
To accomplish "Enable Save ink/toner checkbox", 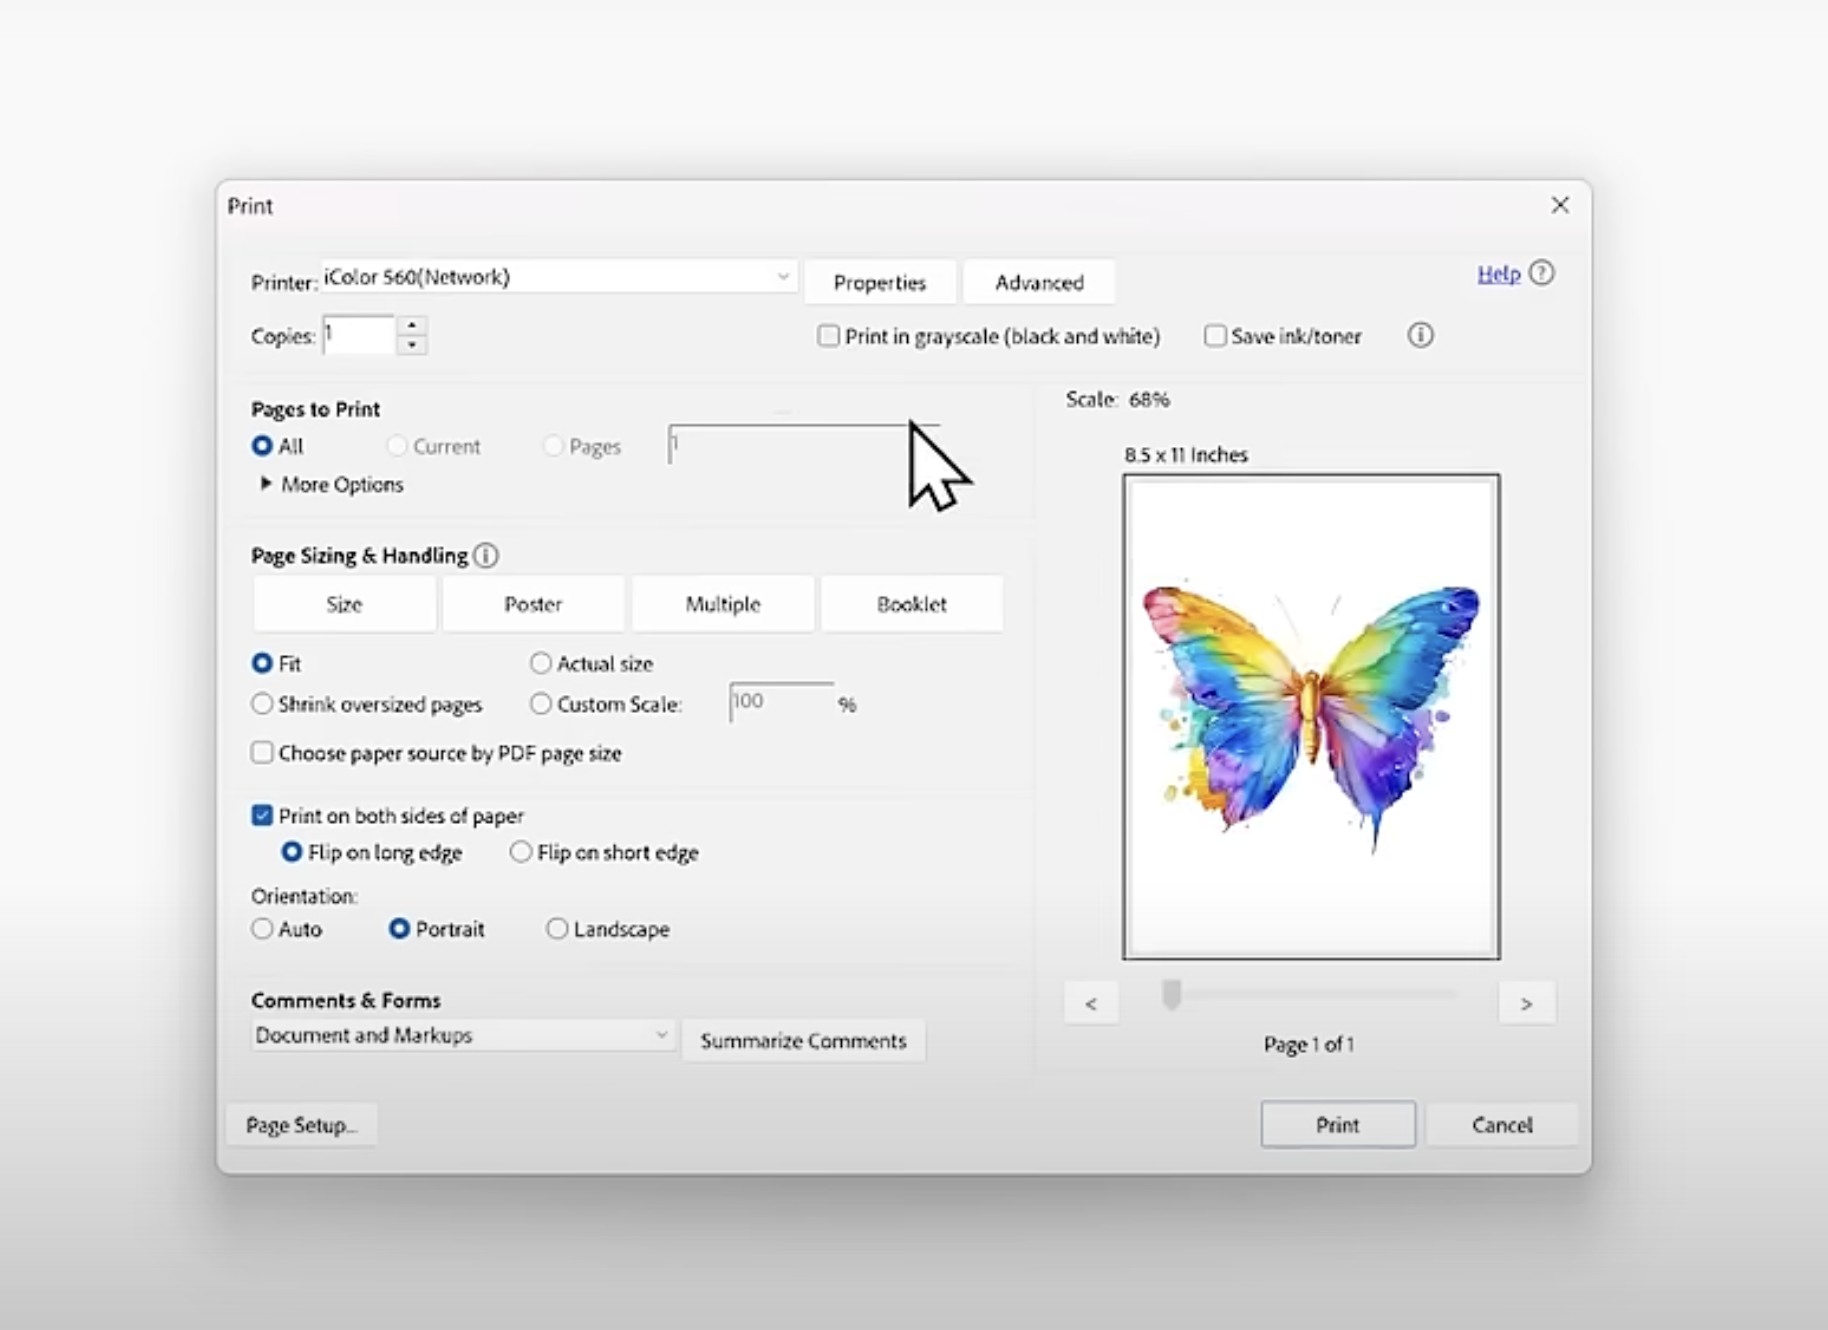I will [1215, 336].
